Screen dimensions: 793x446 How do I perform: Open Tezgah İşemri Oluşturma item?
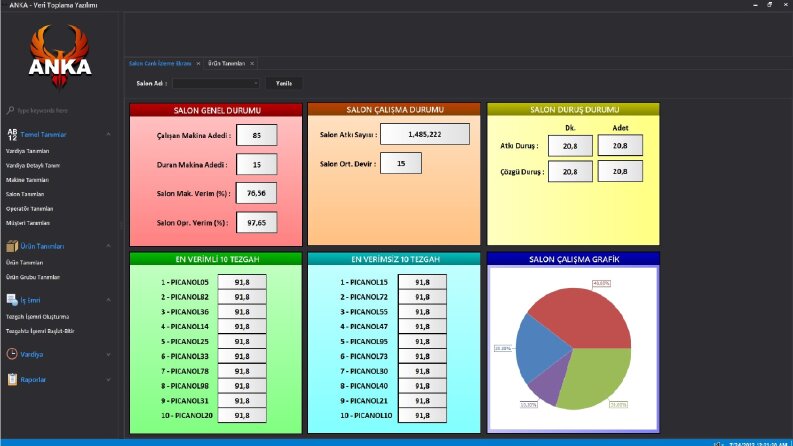(x=37, y=317)
